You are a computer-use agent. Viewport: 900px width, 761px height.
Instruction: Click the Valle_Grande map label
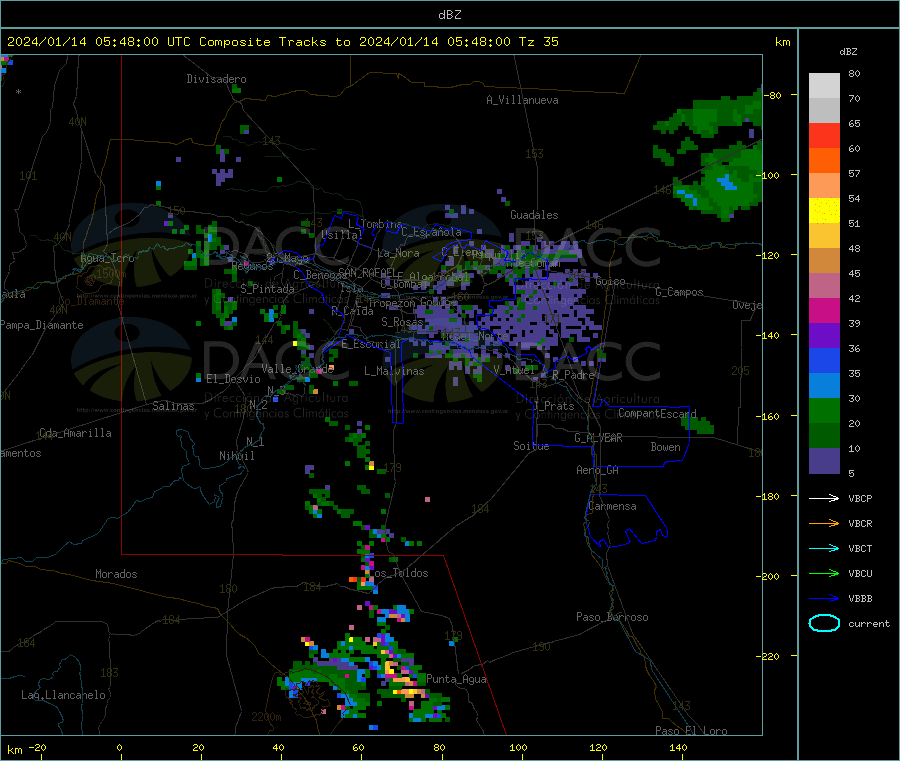coord(298,369)
